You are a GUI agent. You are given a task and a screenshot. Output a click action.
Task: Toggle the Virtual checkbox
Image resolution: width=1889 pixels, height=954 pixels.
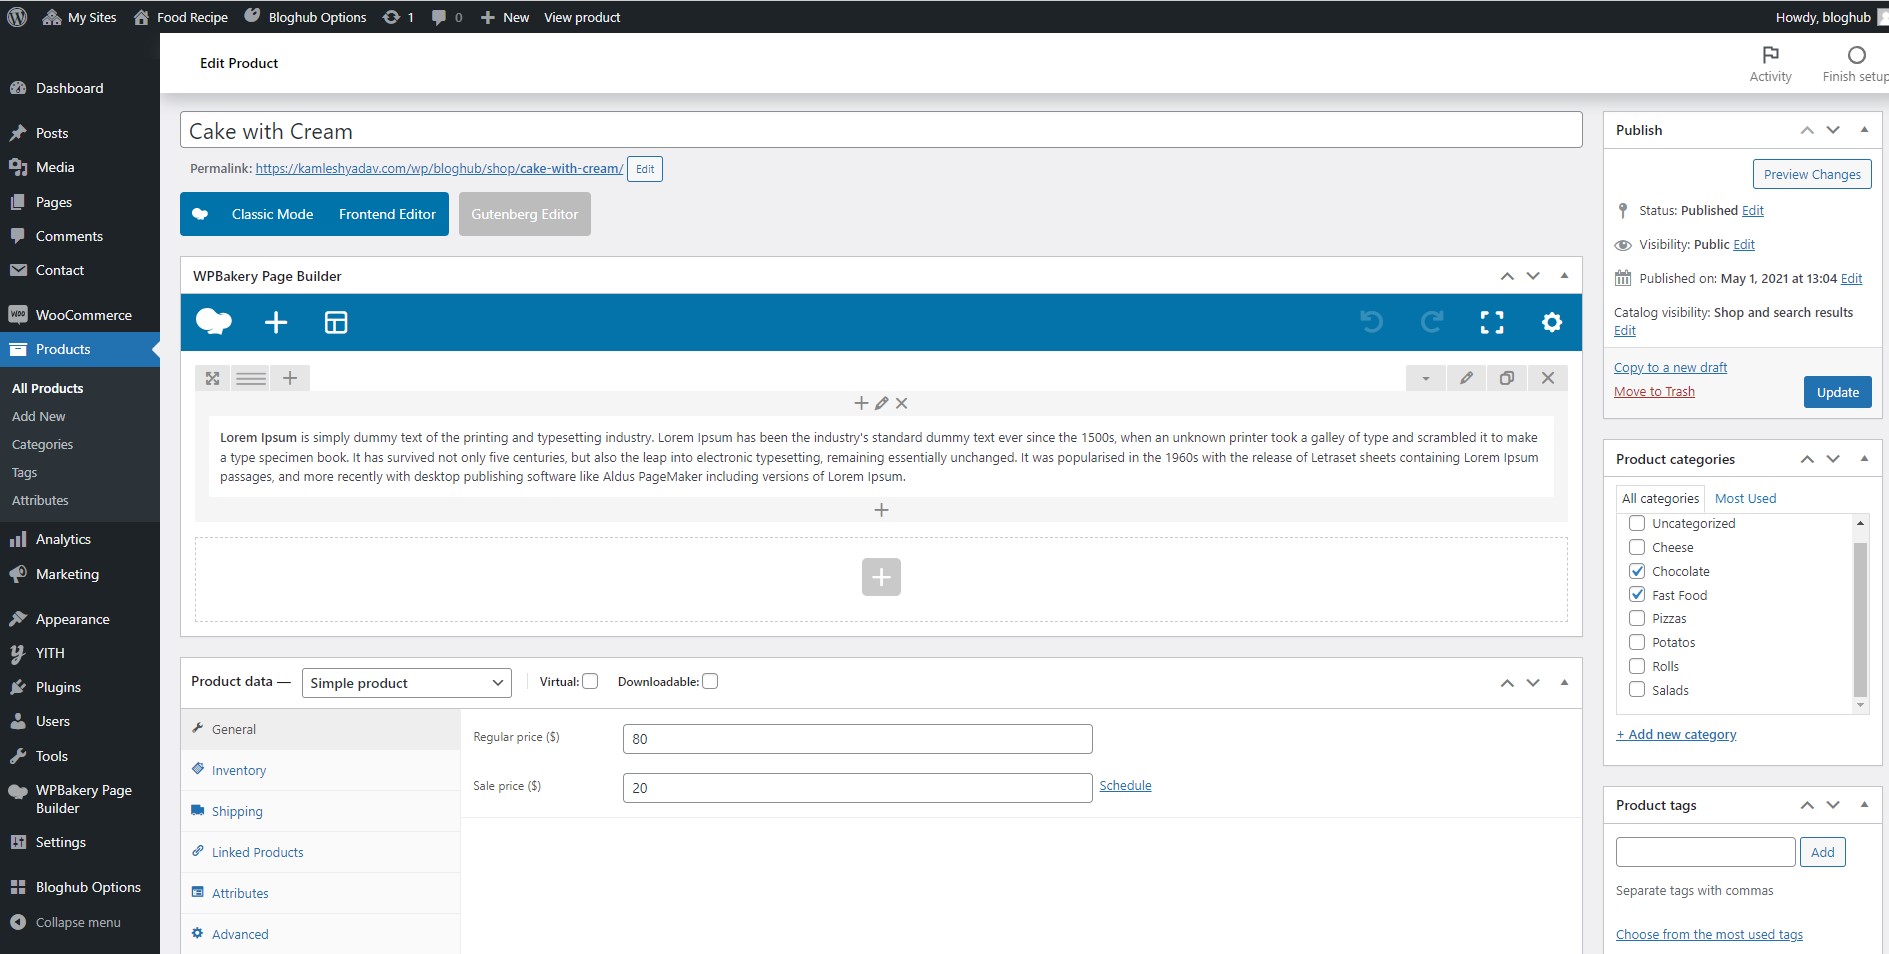tap(590, 681)
